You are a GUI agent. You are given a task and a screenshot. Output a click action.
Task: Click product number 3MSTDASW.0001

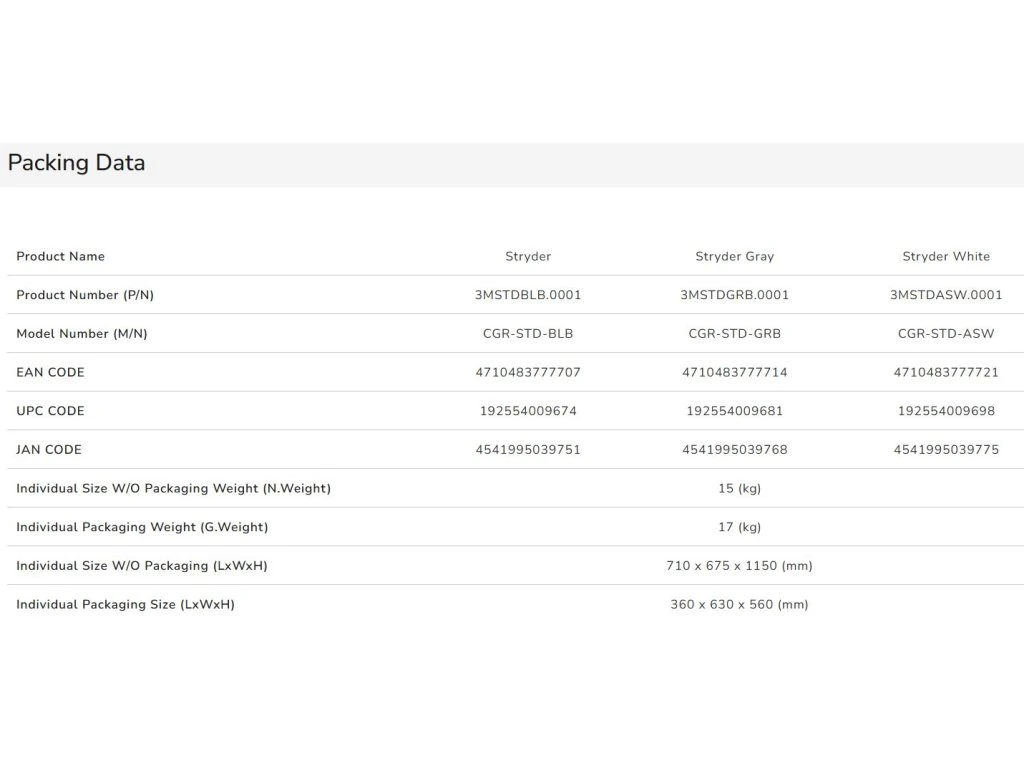tap(946, 295)
